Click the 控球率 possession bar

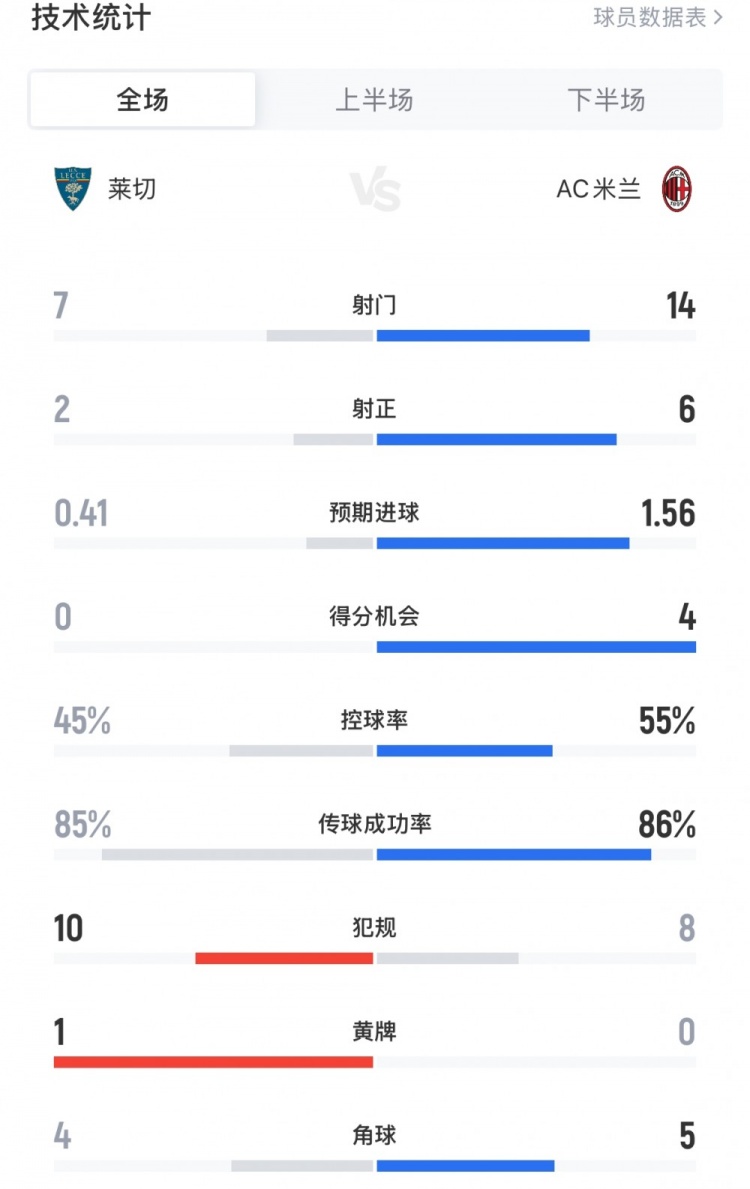tap(464, 751)
